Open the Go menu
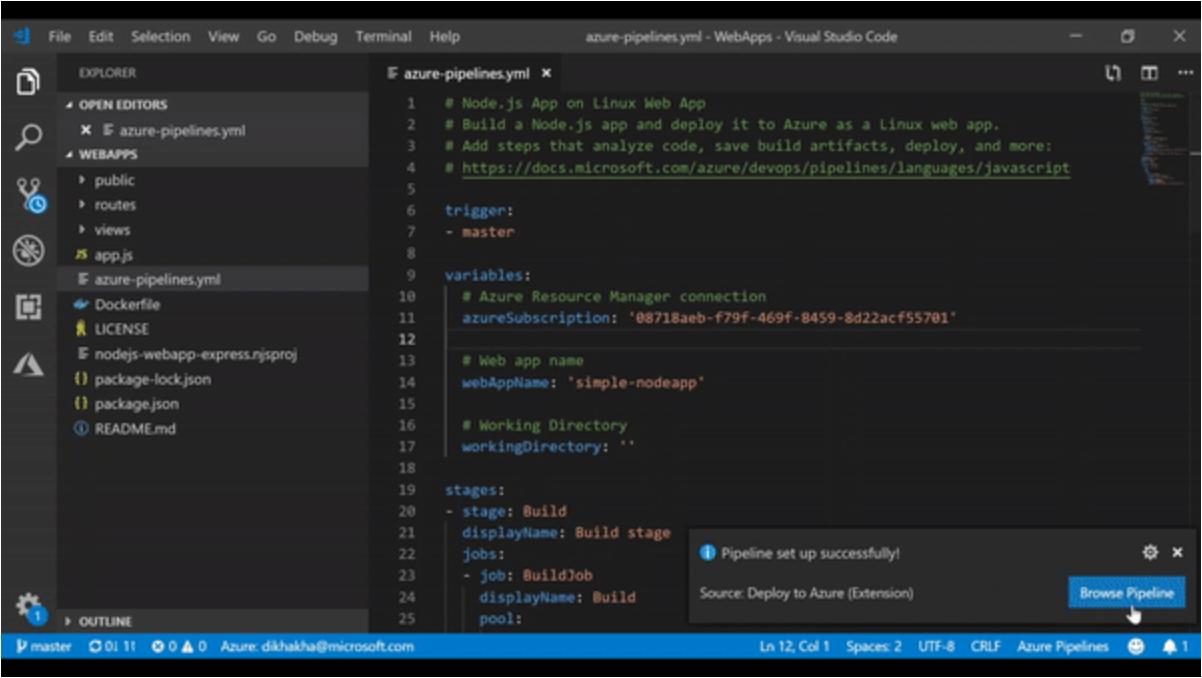The image size is (1202, 678). coord(266,37)
